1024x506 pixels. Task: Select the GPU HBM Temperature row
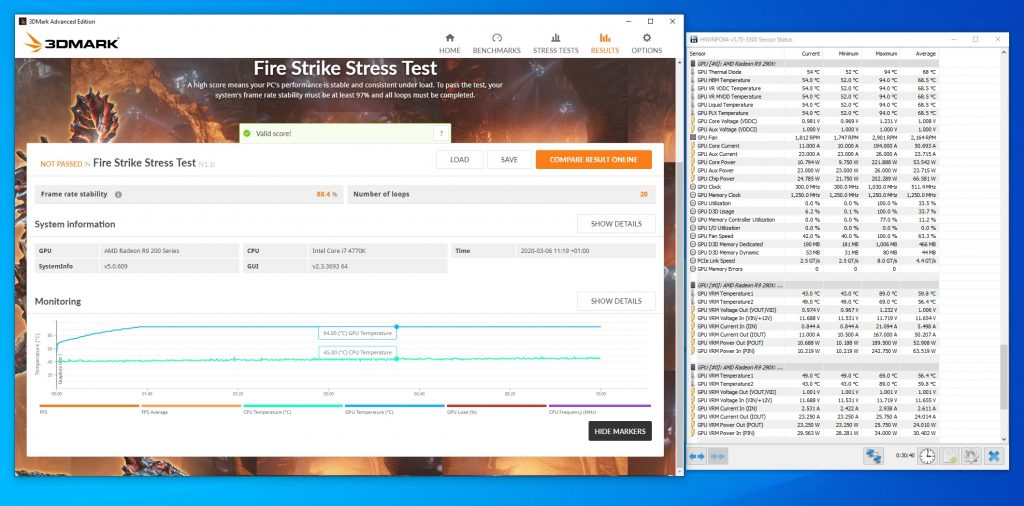(814, 80)
